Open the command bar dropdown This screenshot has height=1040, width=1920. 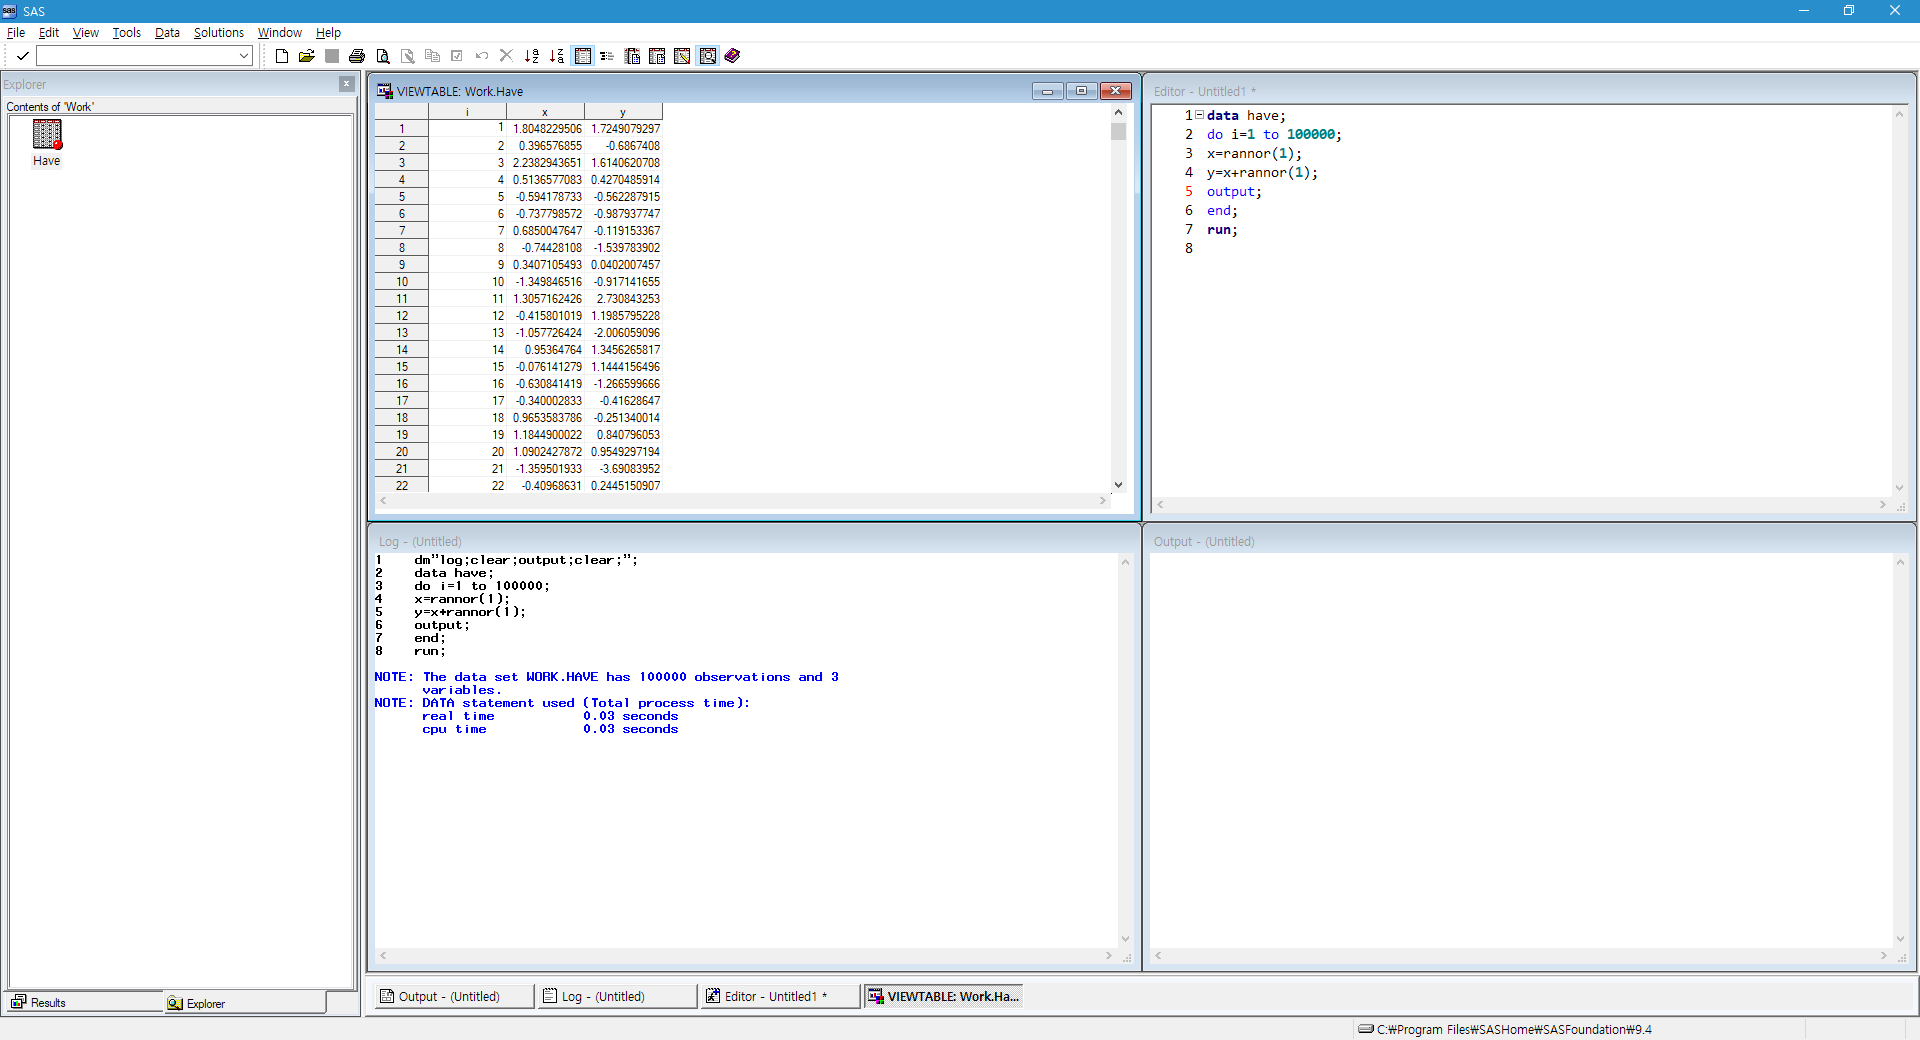[x=243, y=55]
